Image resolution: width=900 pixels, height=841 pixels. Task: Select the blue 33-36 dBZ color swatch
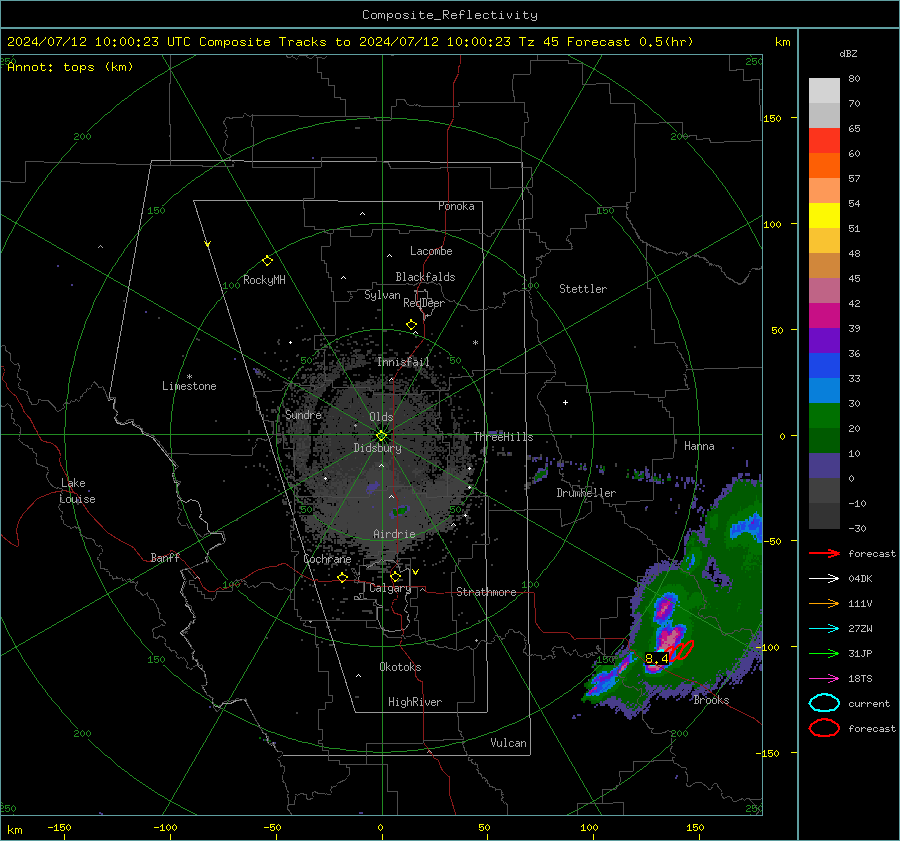(x=824, y=366)
